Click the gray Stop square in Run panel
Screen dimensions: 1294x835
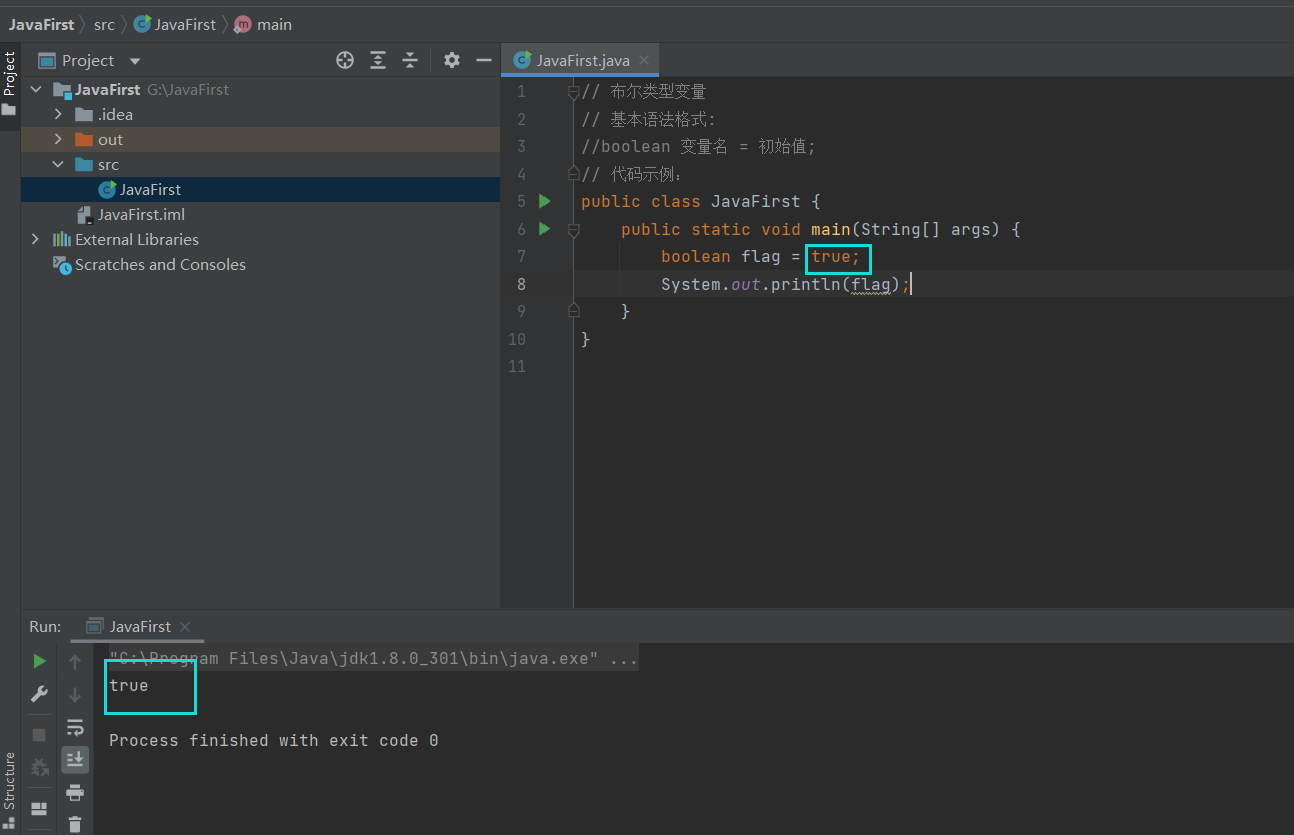point(39,735)
